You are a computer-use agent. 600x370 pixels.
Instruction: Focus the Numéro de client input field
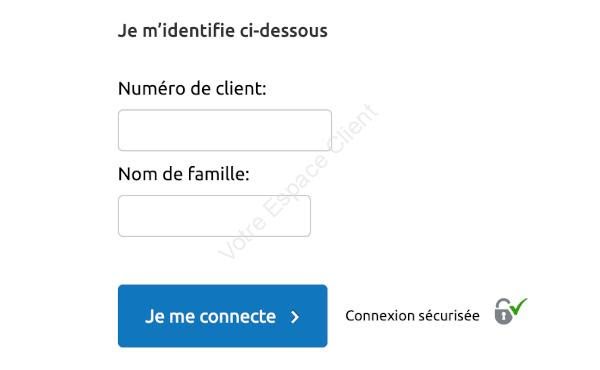point(225,130)
